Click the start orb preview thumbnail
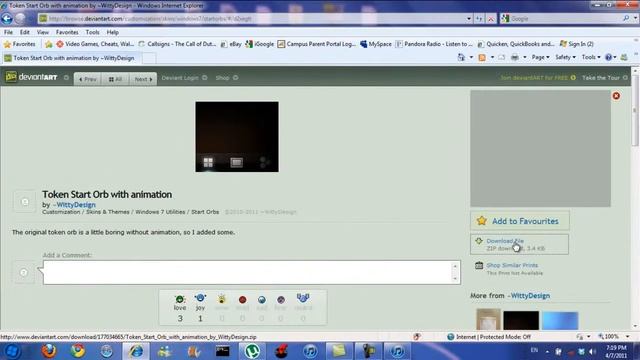This screenshot has width=640, height=360. [x=237, y=137]
